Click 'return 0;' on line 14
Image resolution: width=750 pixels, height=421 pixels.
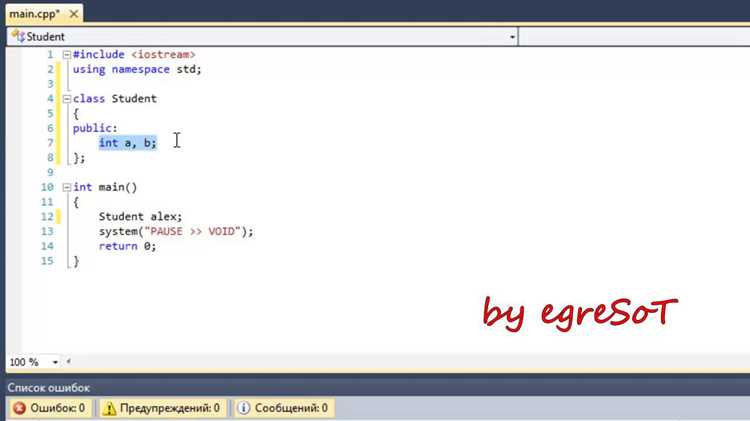coord(127,246)
